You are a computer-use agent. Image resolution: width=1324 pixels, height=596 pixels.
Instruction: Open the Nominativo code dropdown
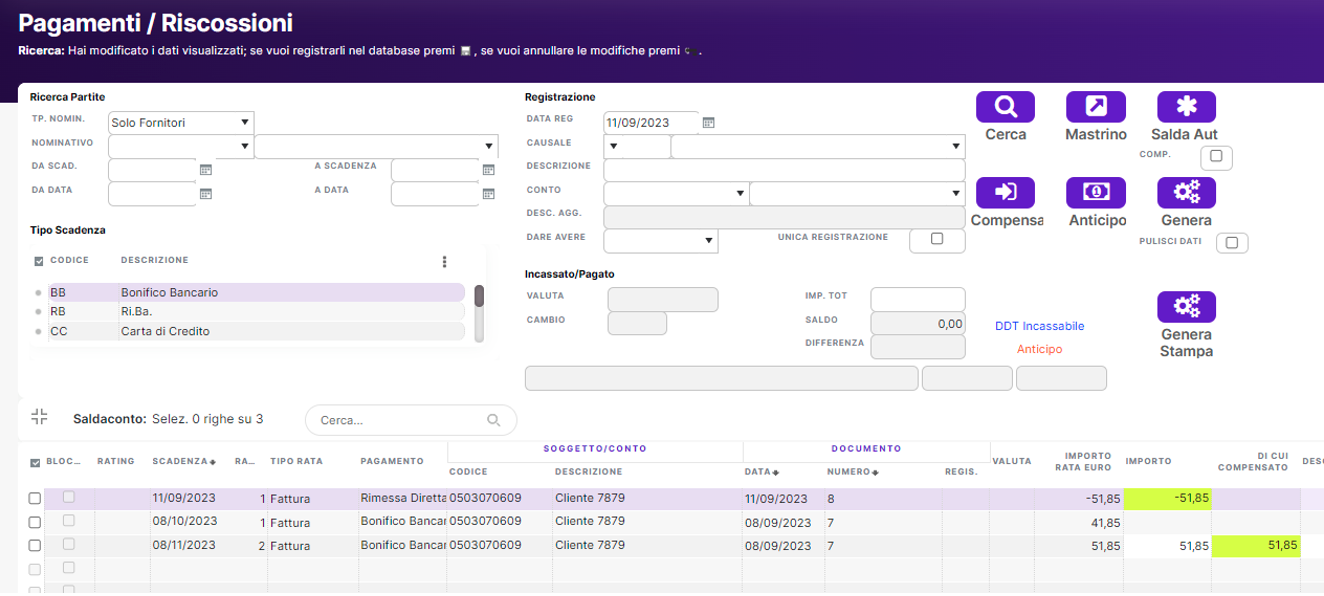pyautogui.click(x=245, y=147)
